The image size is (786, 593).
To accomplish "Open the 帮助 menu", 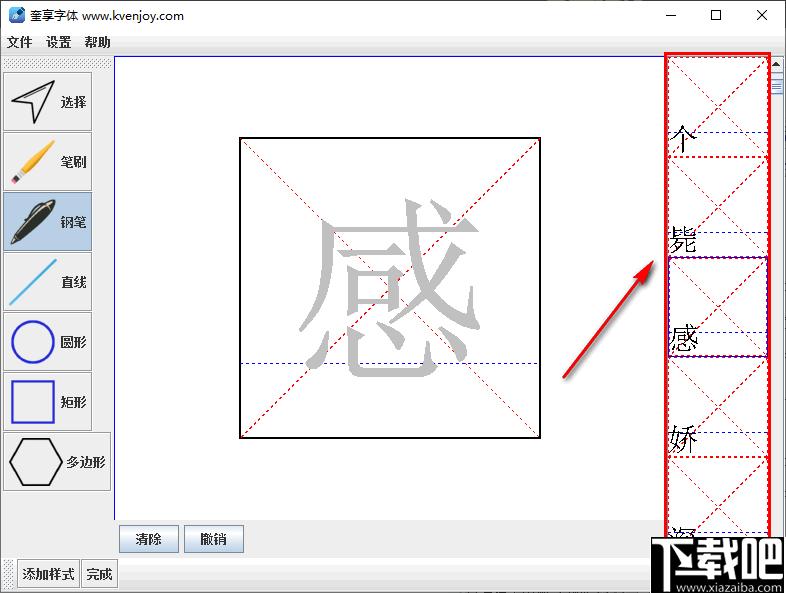I will coord(97,42).
